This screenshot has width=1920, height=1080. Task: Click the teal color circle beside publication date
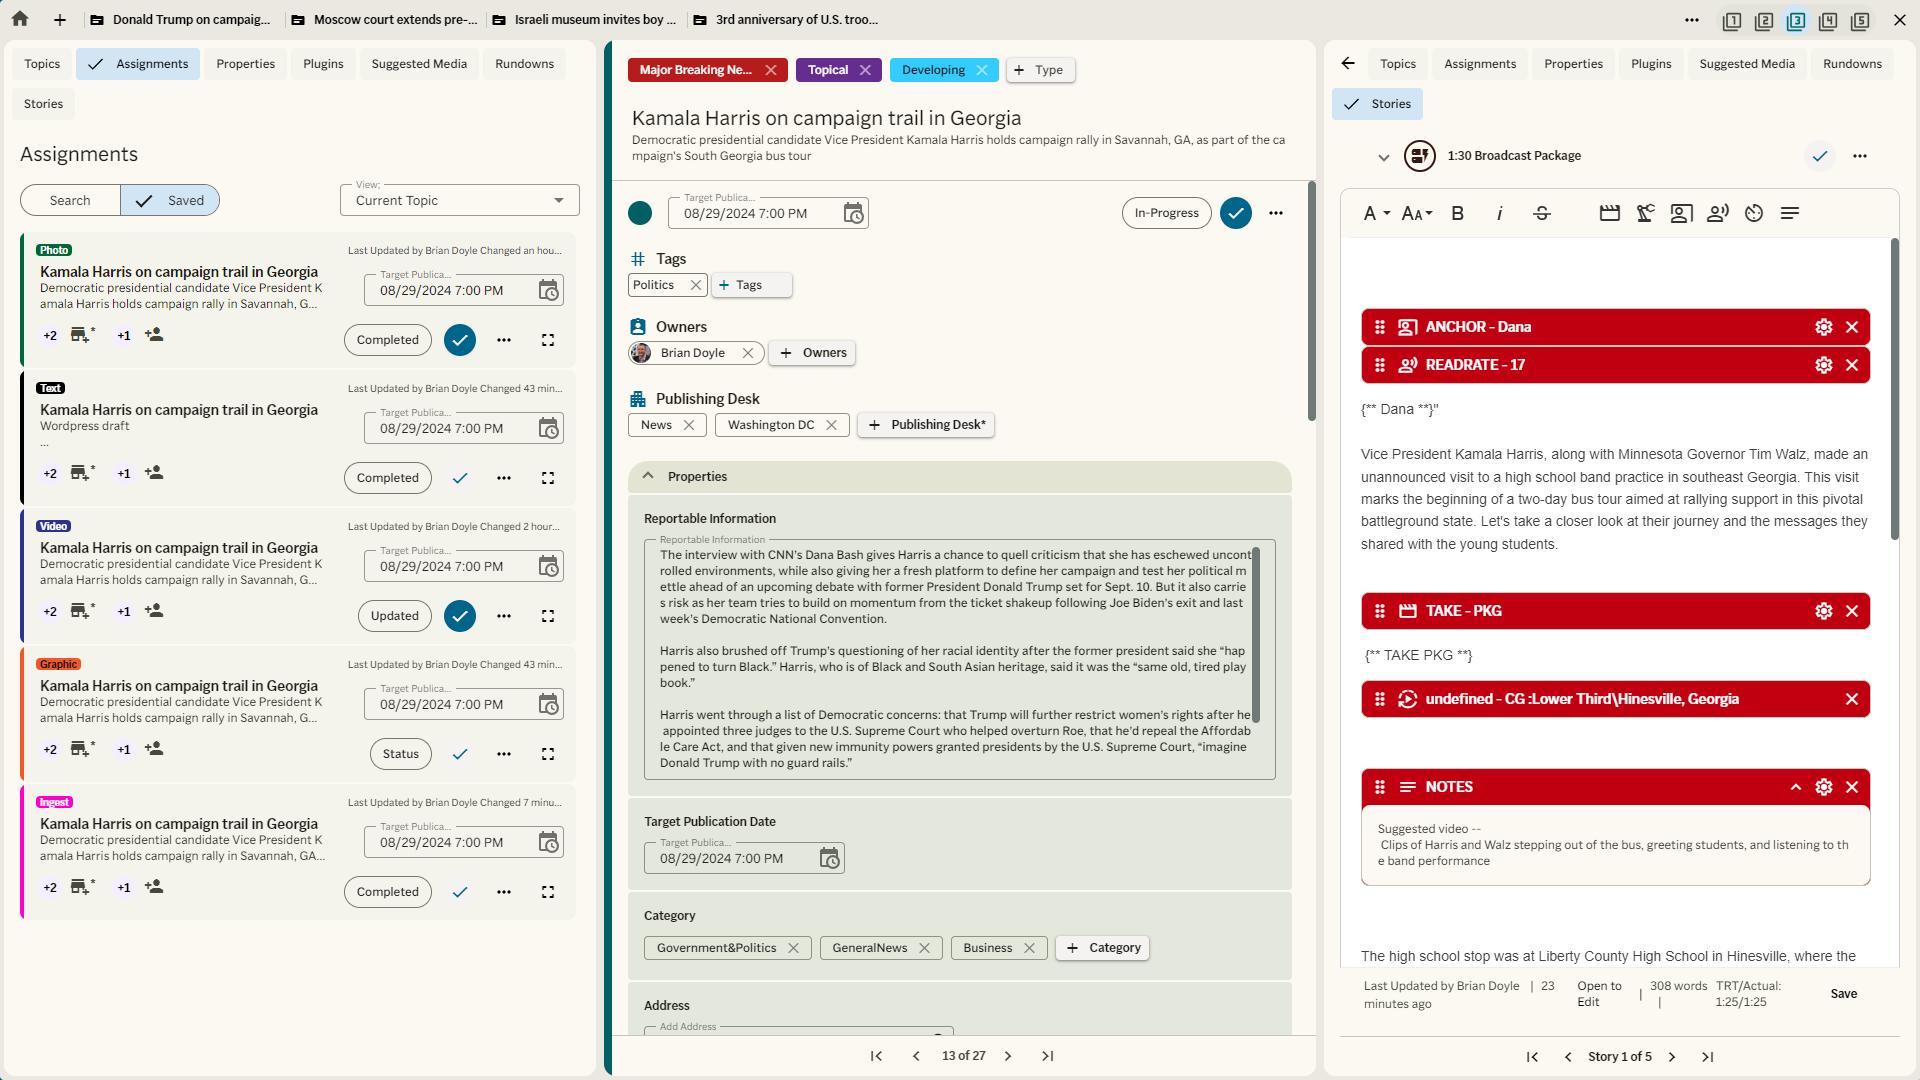(x=640, y=213)
